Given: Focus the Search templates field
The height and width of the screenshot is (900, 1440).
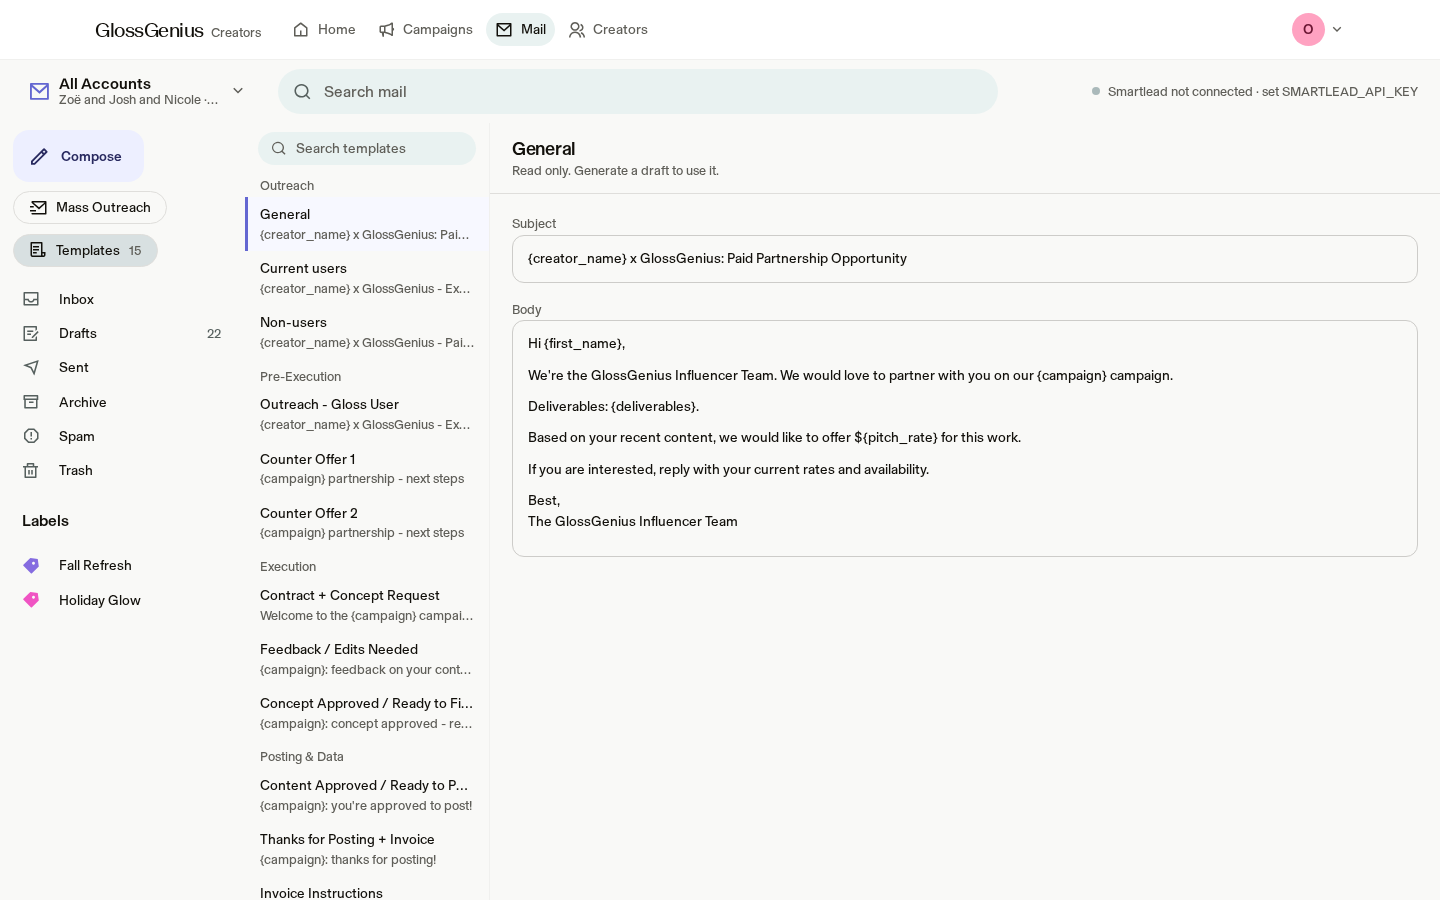Looking at the screenshot, I should [x=367, y=148].
